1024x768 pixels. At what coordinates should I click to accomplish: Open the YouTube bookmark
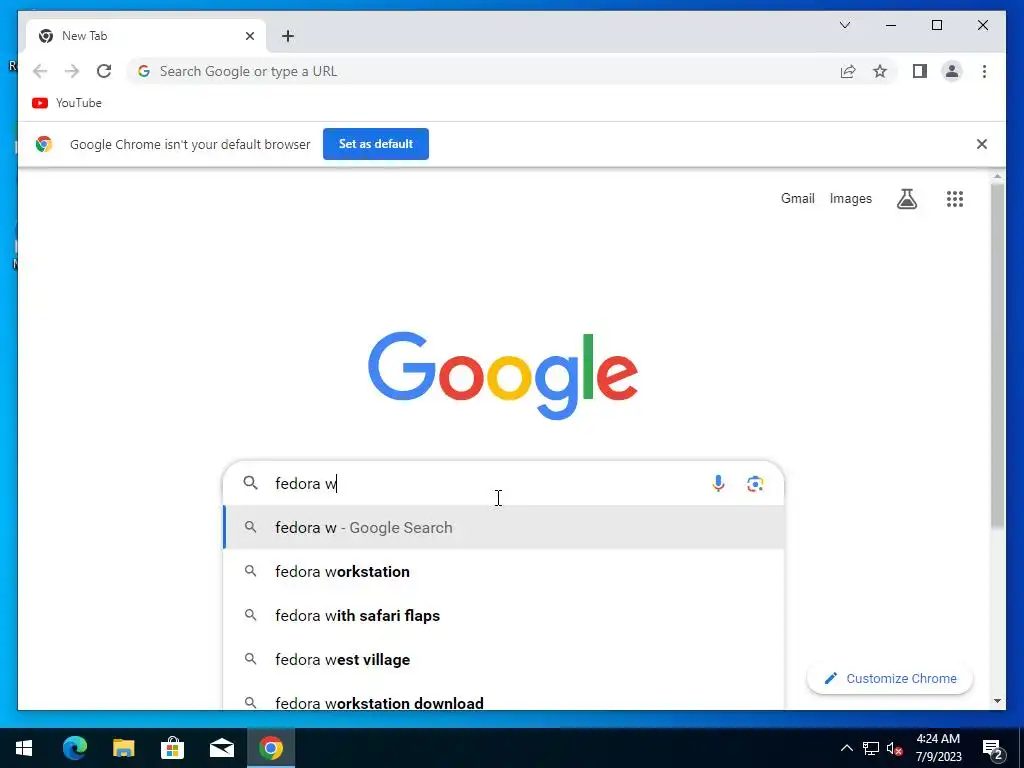coord(67,103)
